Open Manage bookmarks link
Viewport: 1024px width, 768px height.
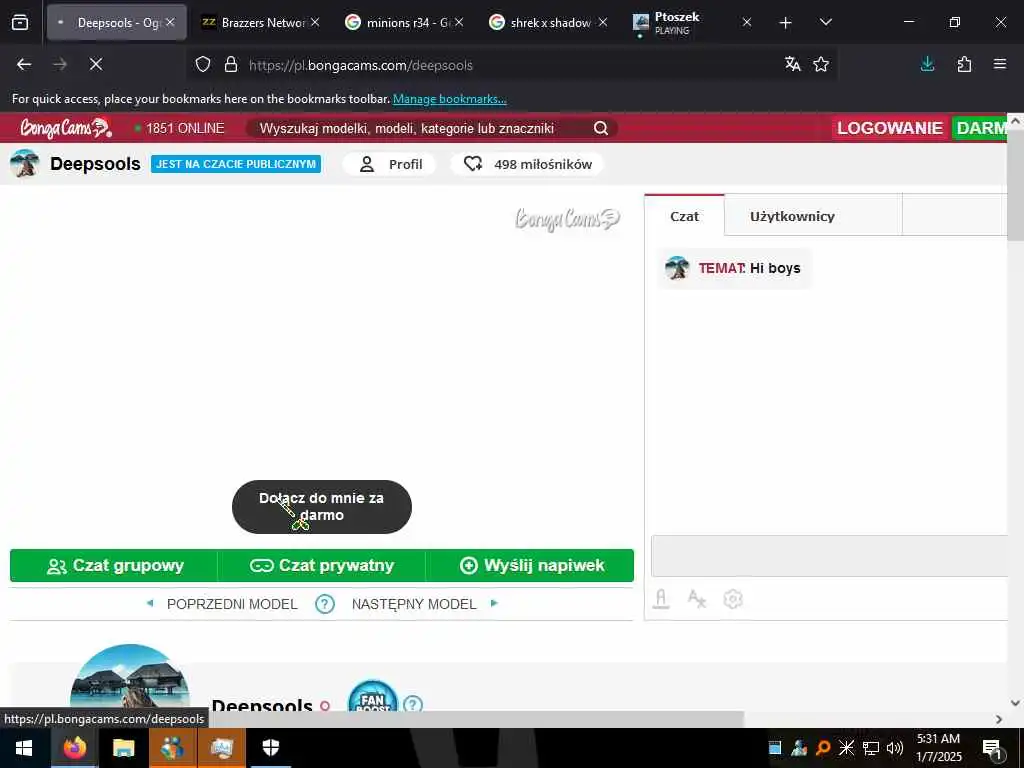449,99
